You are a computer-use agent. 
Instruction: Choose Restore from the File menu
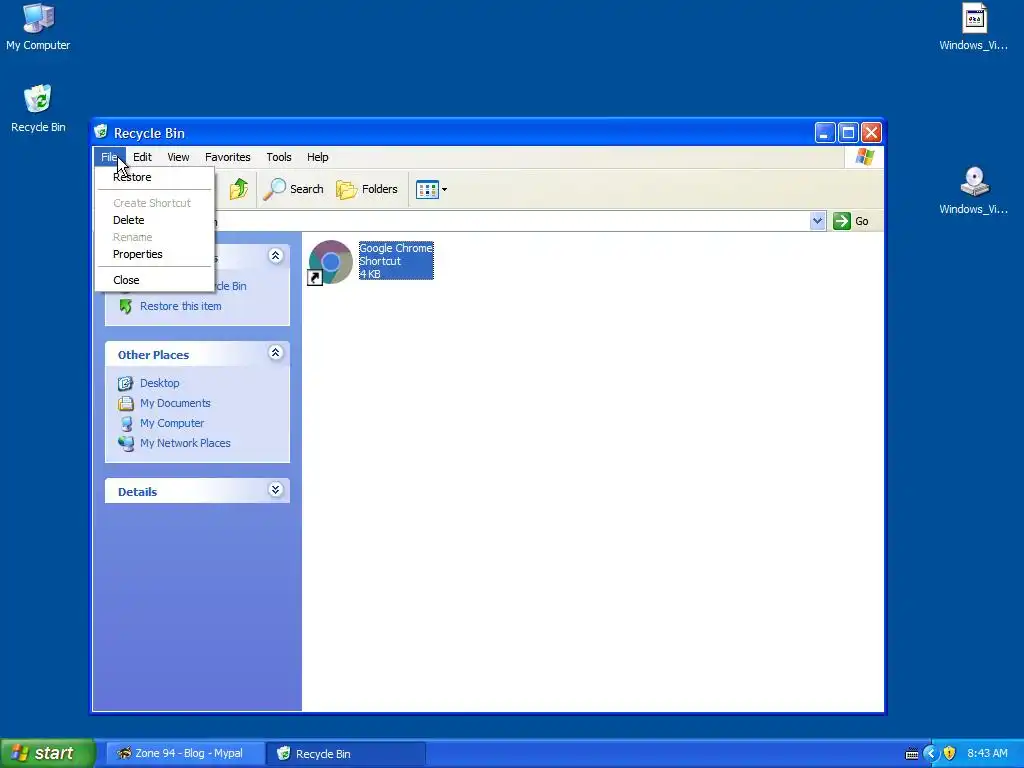(155, 177)
